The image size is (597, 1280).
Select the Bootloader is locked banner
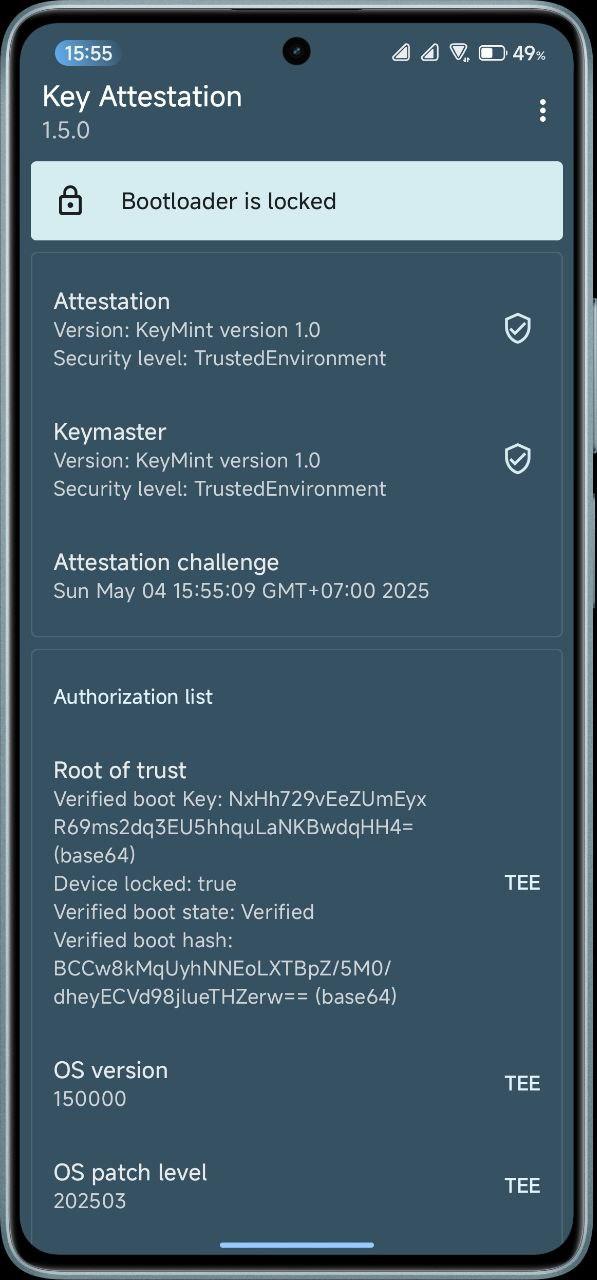click(297, 201)
